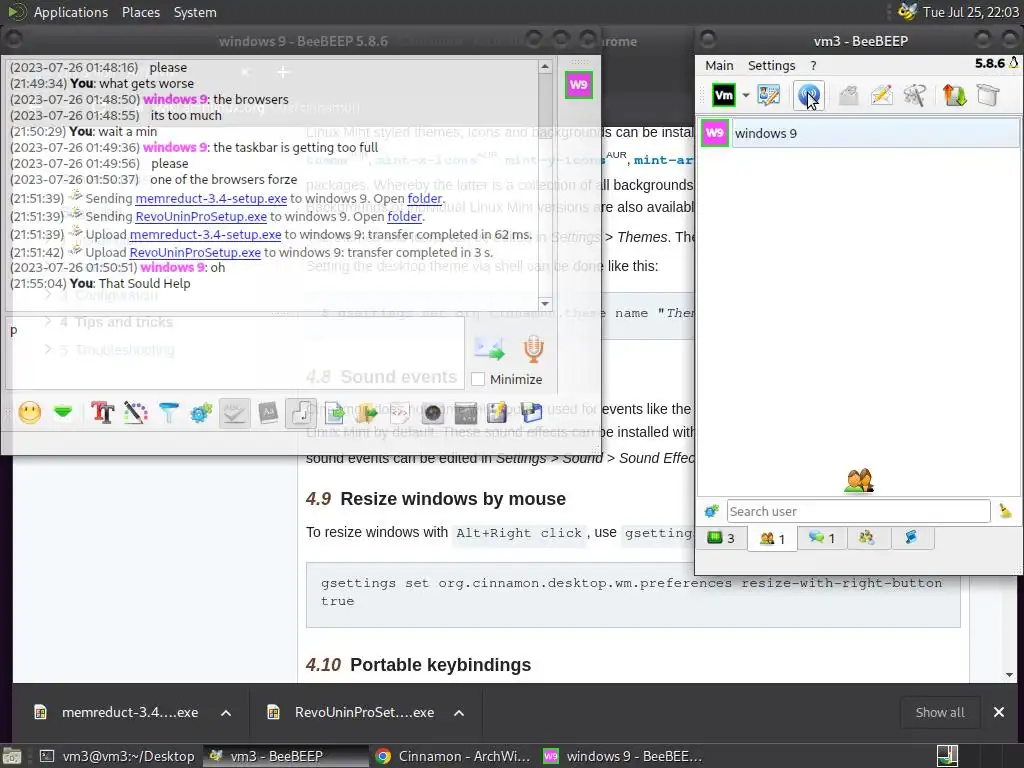This screenshot has height=768, width=1024.
Task: Select windows 9 user in list
Action: [x=860, y=133]
